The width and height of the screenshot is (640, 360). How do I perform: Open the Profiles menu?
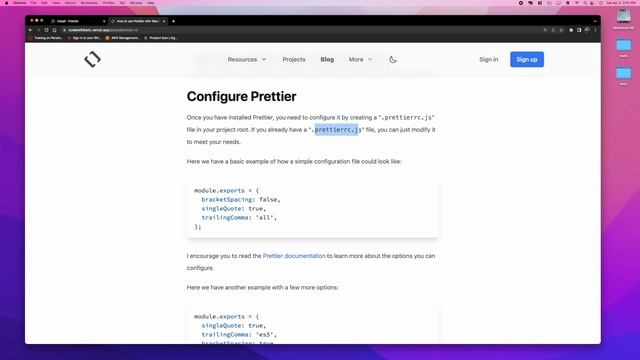tap(109, 3)
